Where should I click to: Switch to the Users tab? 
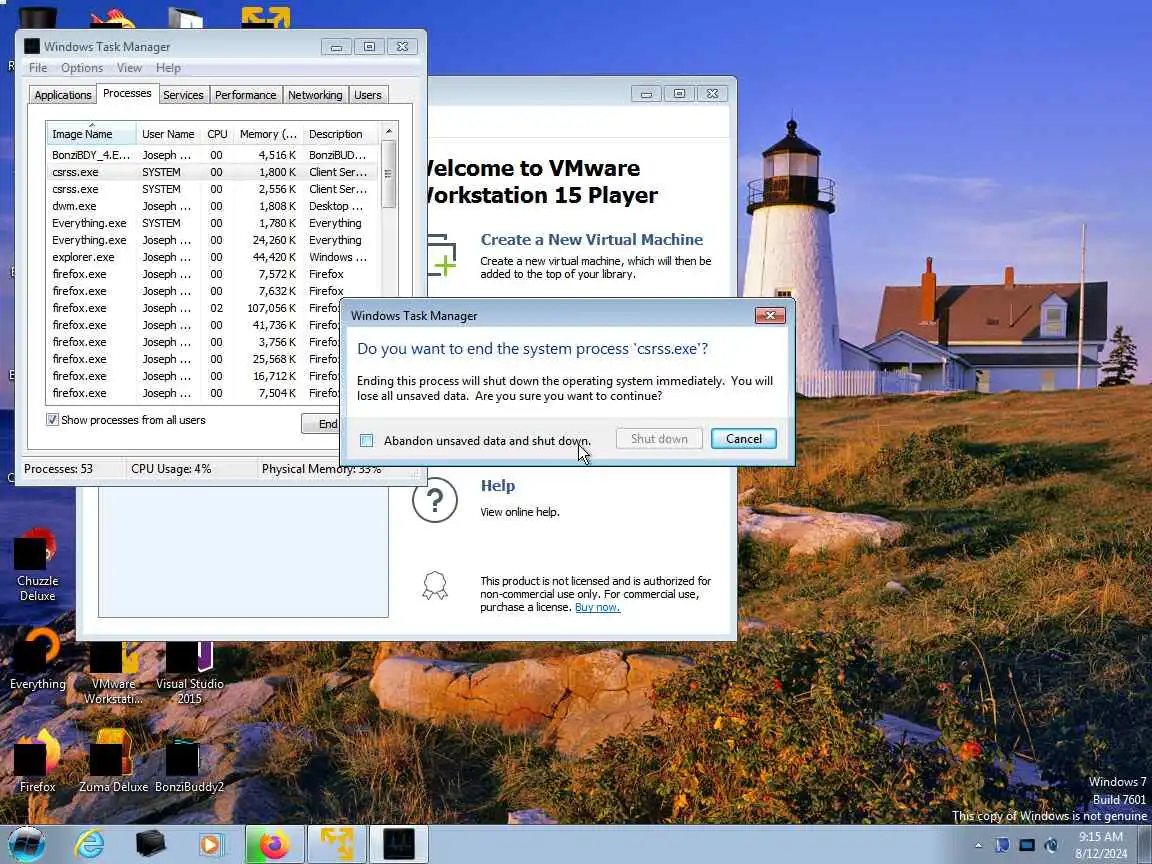(x=367, y=95)
